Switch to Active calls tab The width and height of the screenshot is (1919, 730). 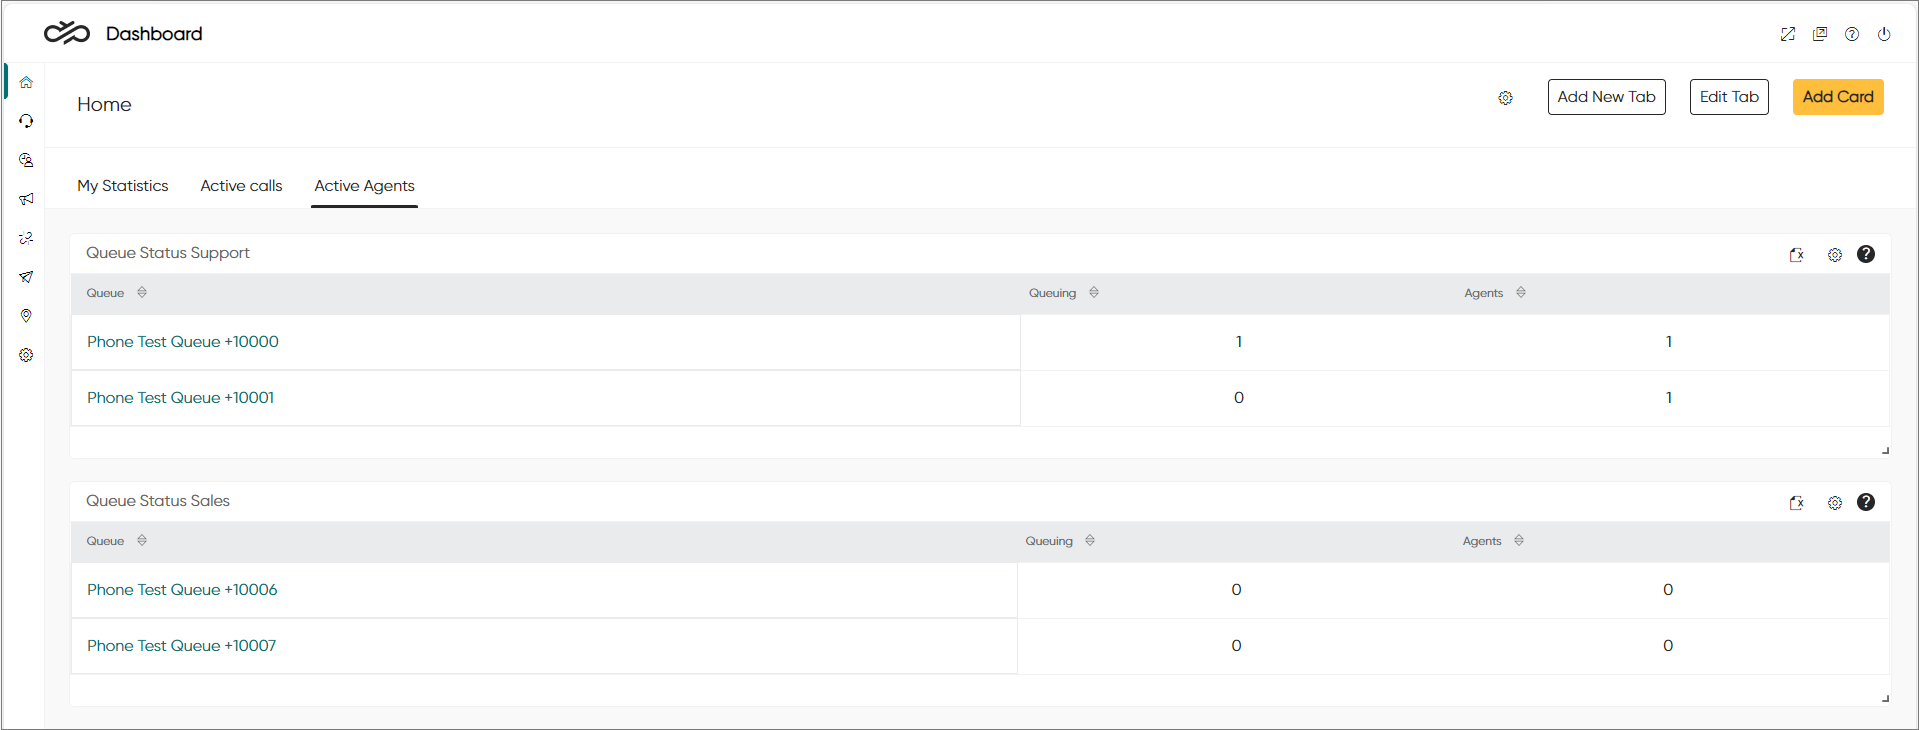pyautogui.click(x=241, y=186)
